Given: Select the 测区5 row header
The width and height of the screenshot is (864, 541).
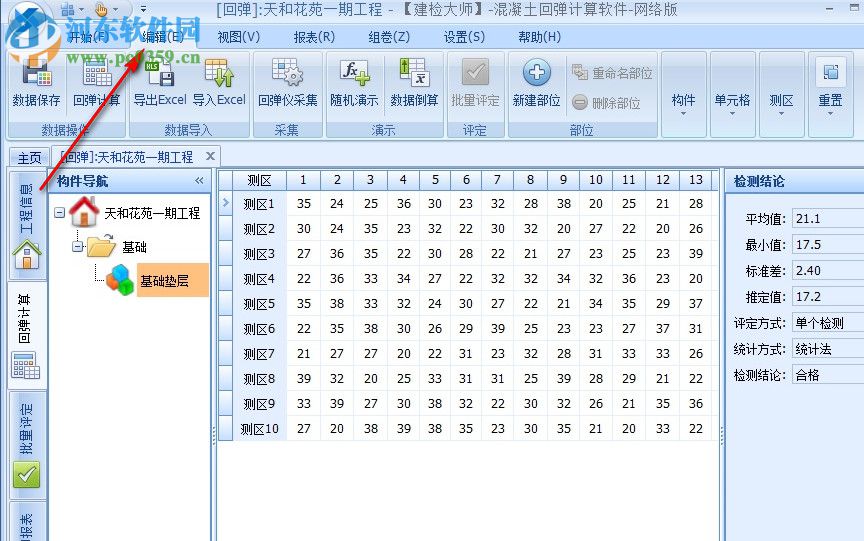Looking at the screenshot, I should click(x=259, y=304).
